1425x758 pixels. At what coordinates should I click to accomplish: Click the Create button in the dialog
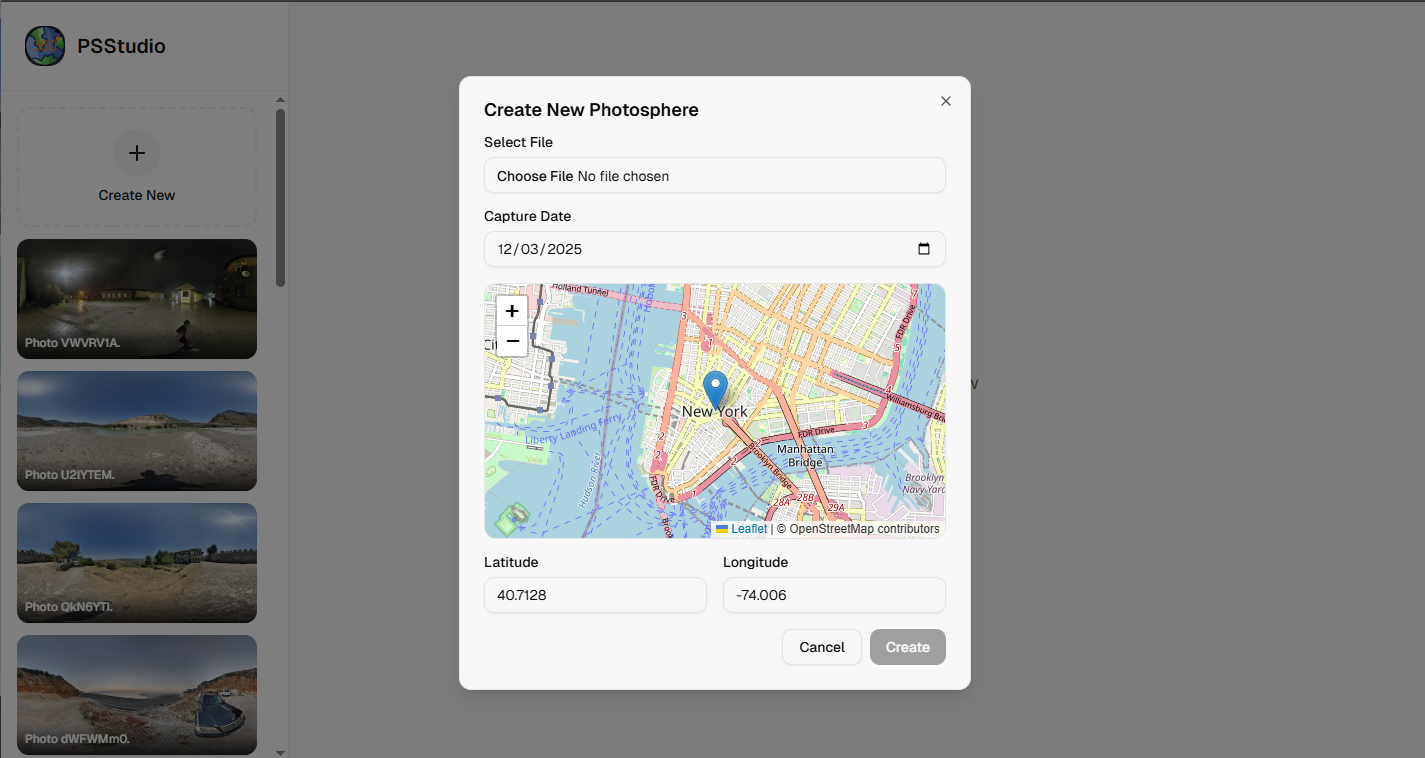[908, 647]
